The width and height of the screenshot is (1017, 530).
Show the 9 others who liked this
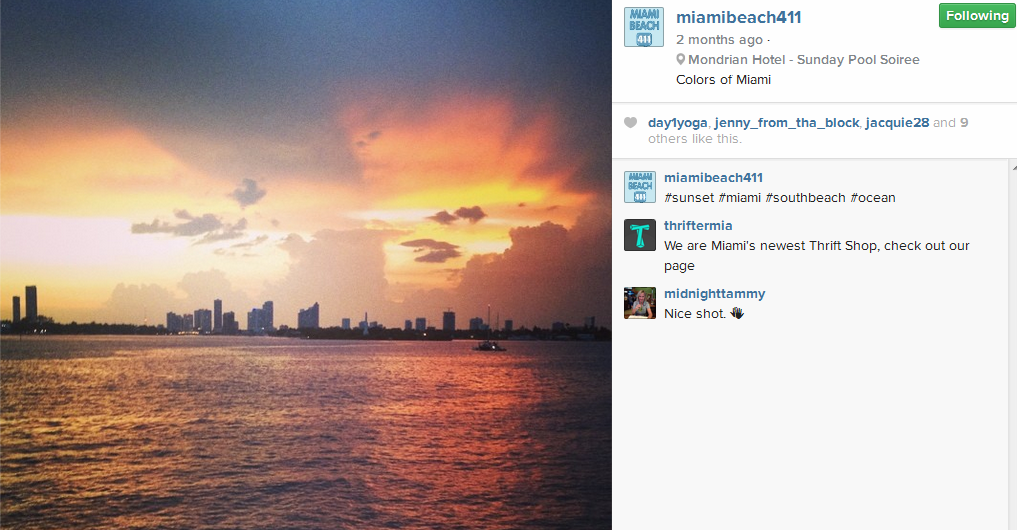tap(964, 123)
